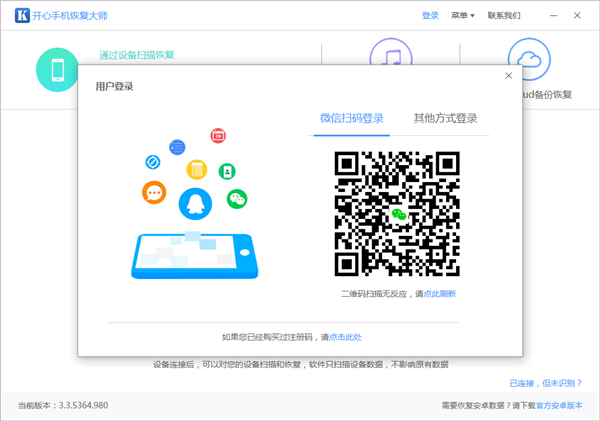Click the 当前版本 3.3.5364.980 text
Viewport: 600px width, 421px height.
point(63,405)
